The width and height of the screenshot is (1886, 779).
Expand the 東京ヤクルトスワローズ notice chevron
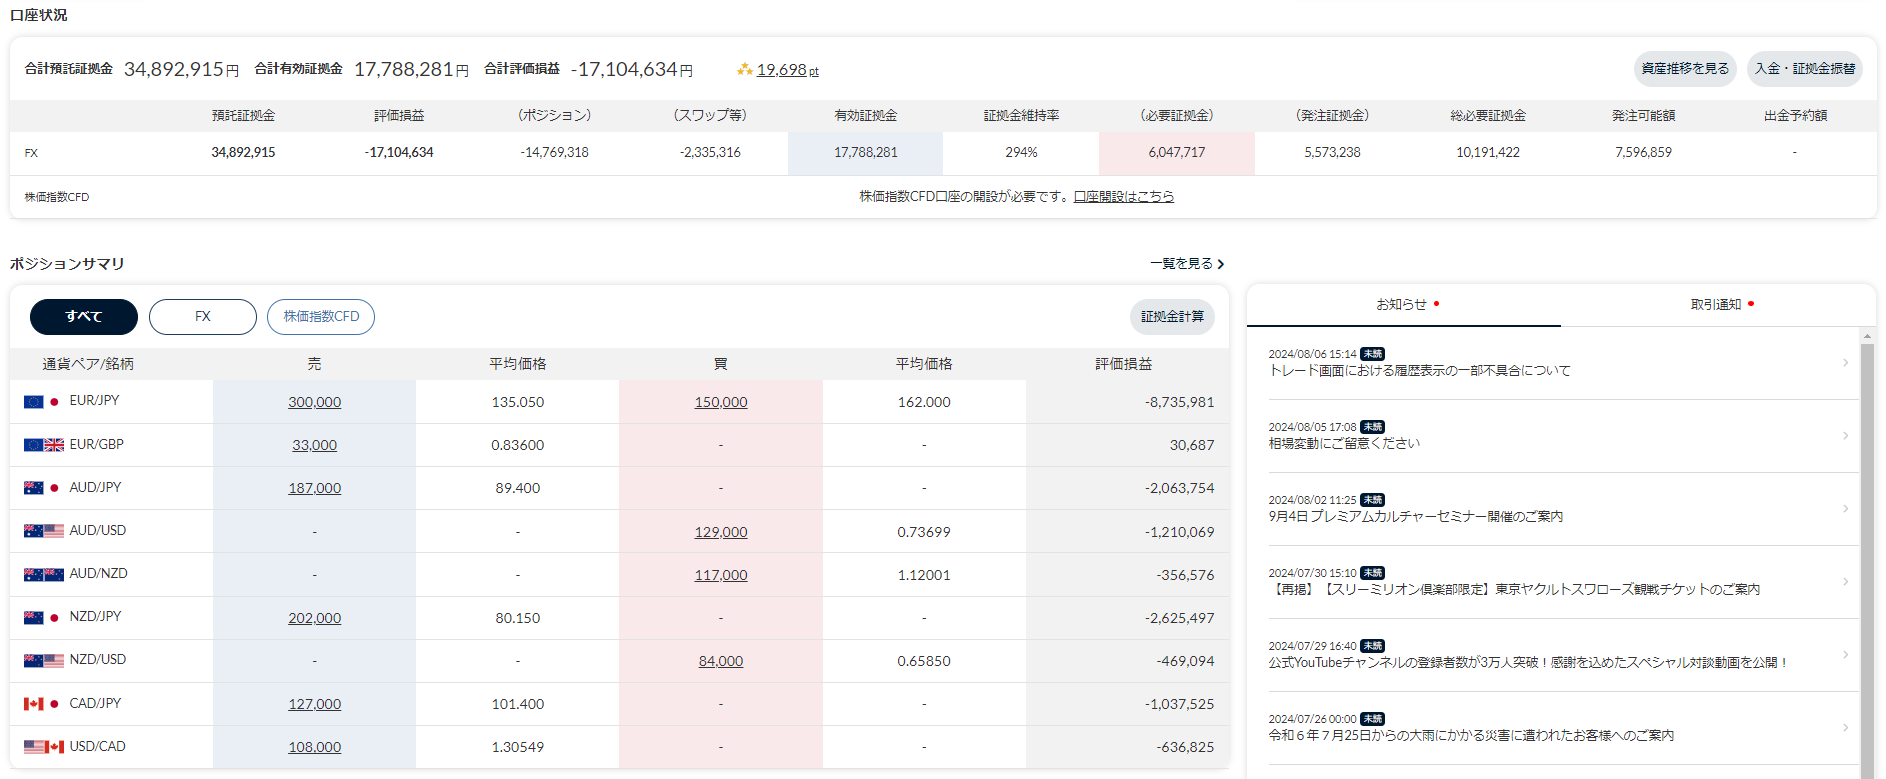tap(1845, 582)
